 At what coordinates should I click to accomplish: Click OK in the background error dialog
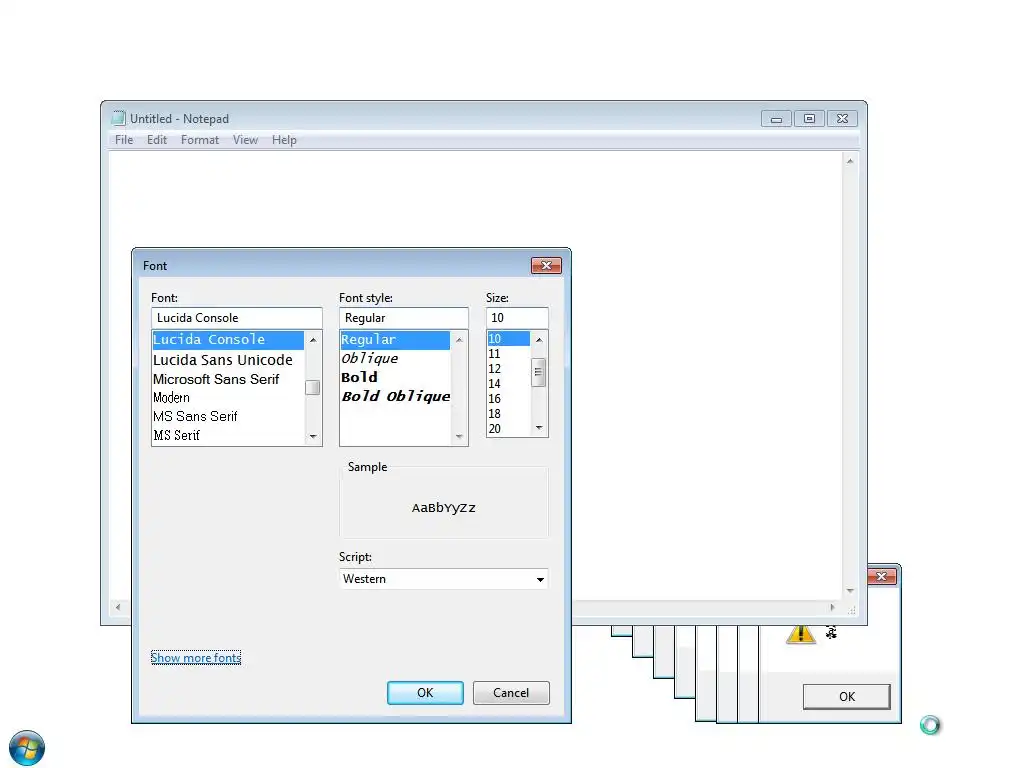pos(847,697)
